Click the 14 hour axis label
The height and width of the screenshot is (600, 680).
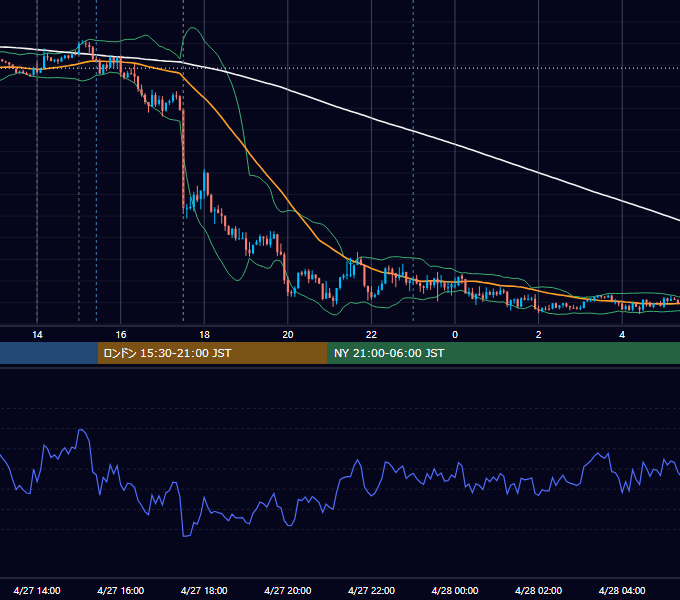(37, 335)
